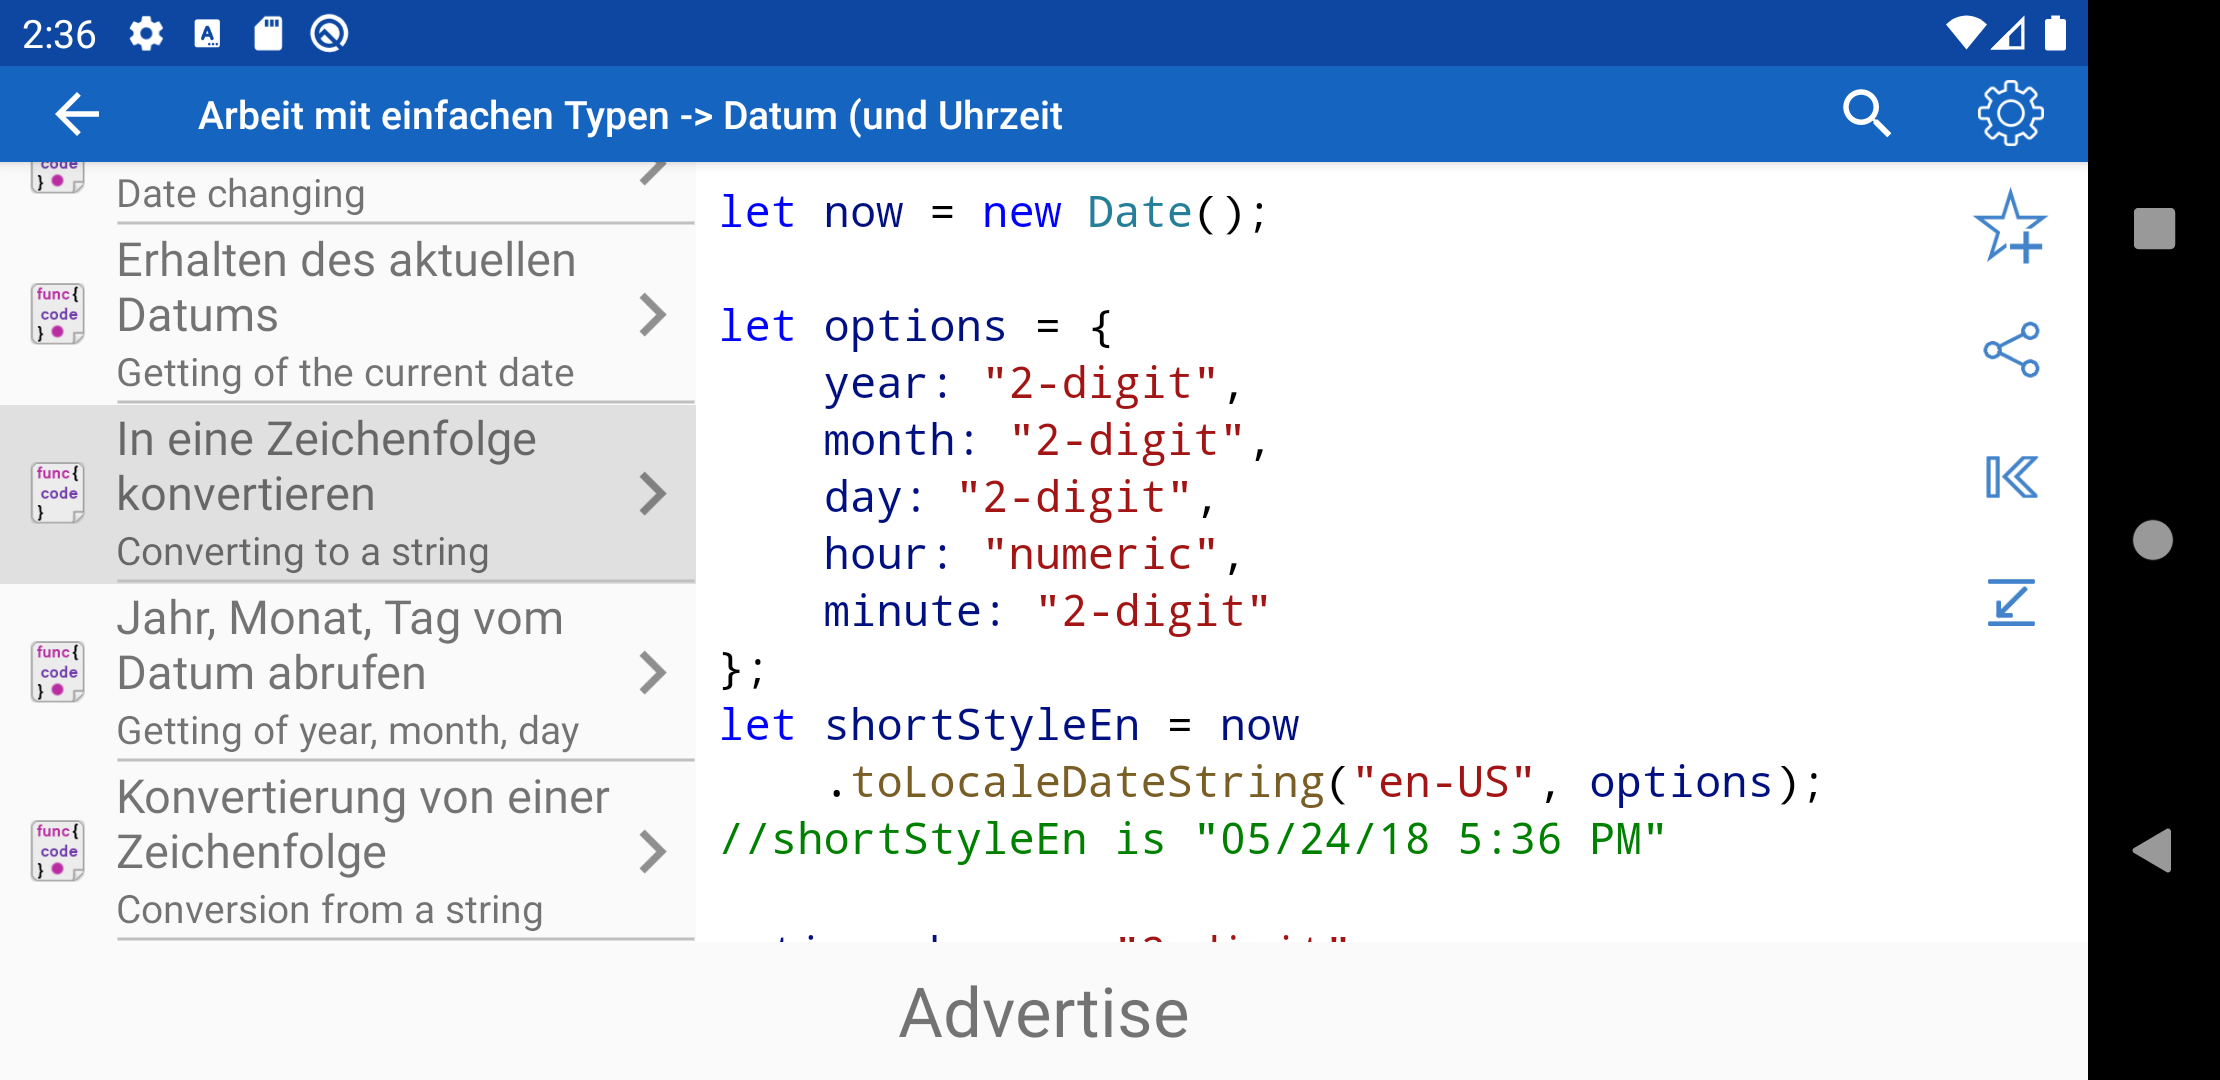Tap func code icon beside Date changing

(57, 177)
